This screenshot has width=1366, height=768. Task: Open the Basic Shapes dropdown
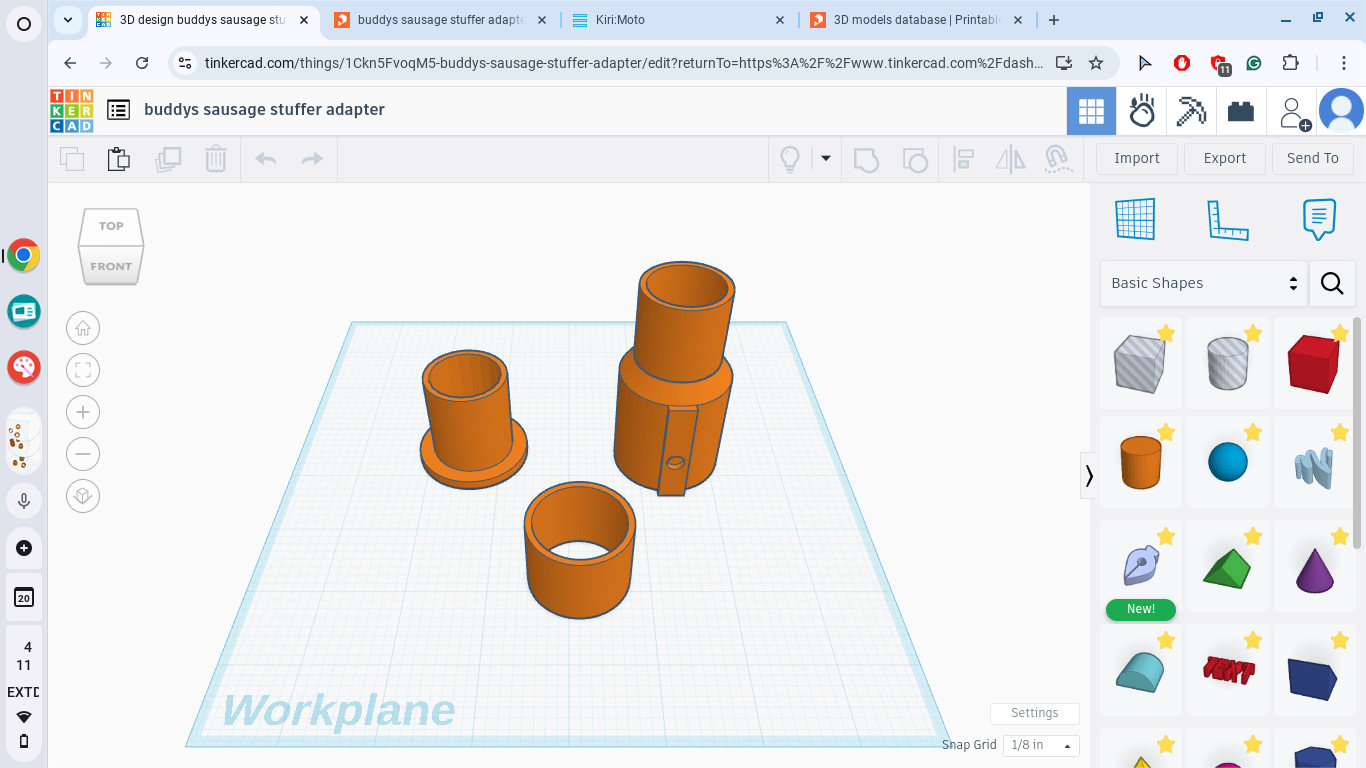(1204, 283)
